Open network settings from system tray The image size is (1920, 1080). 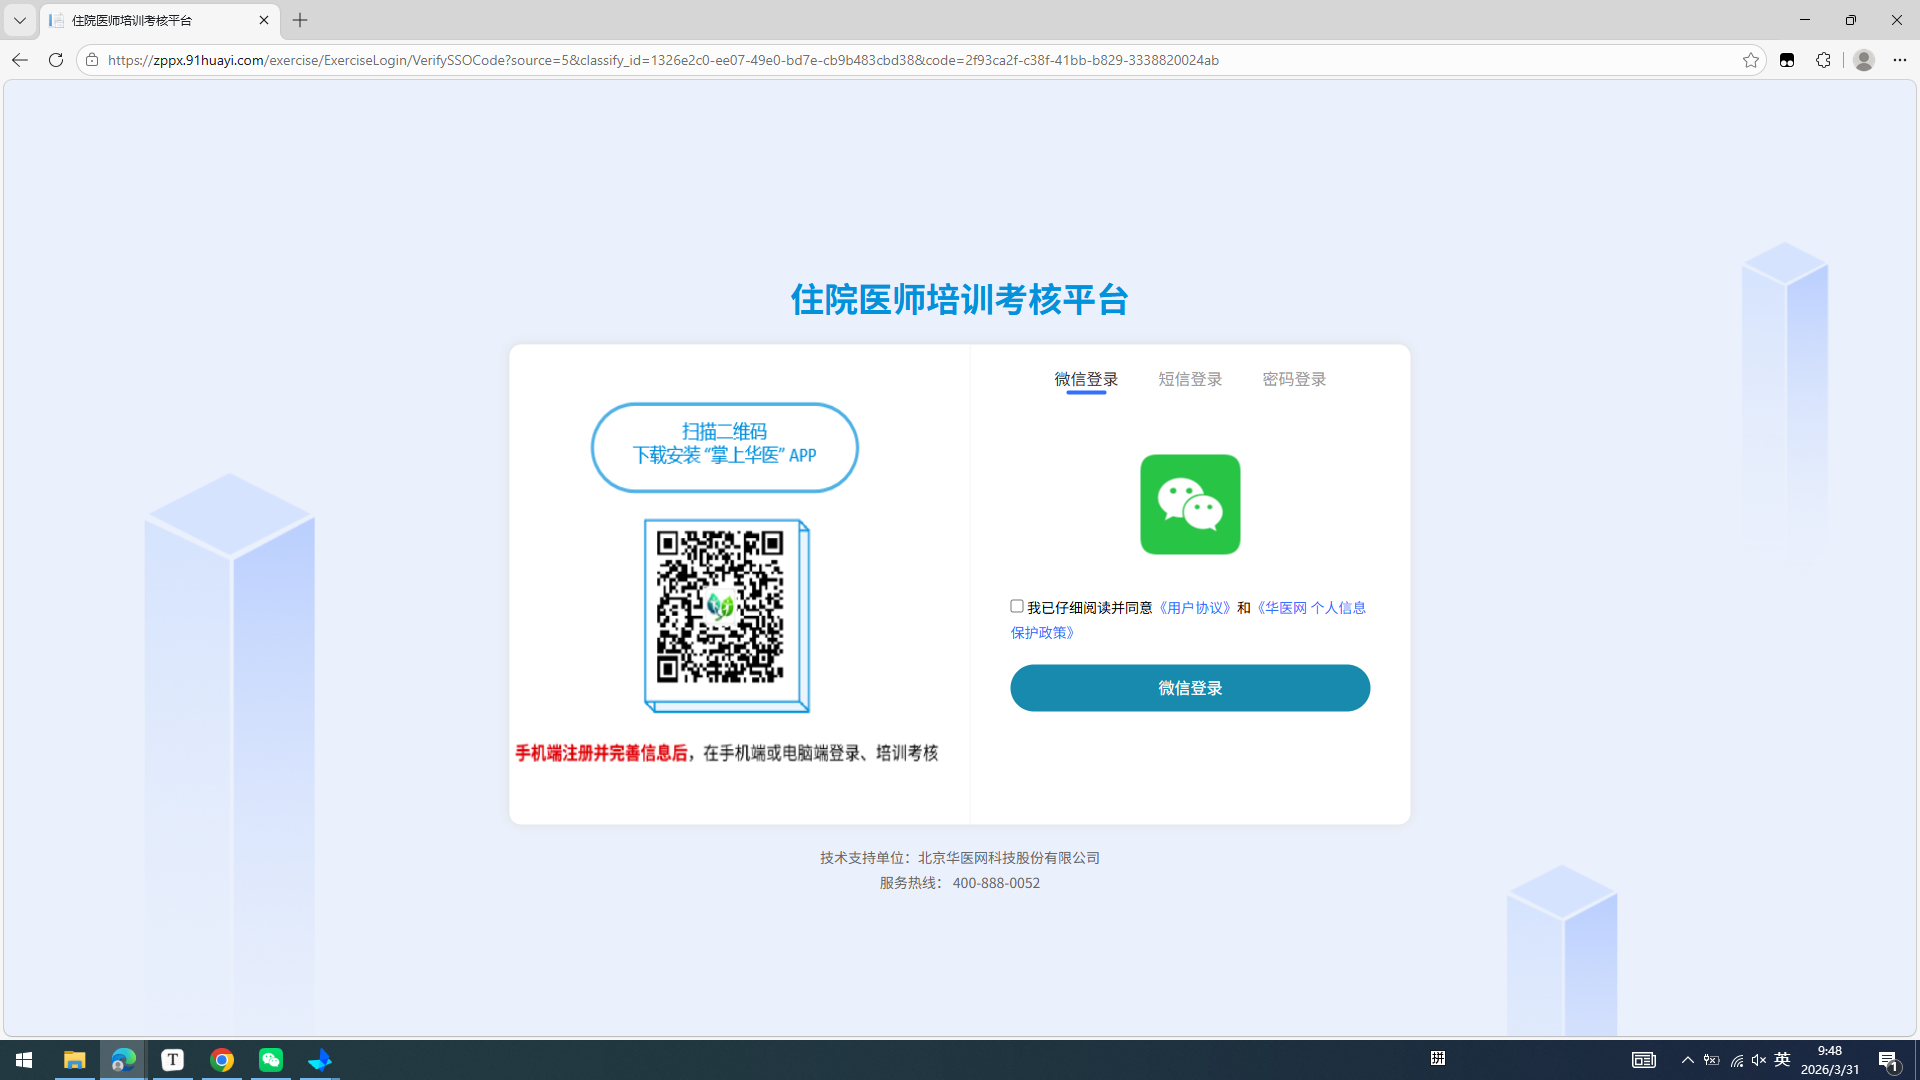tap(1736, 1060)
